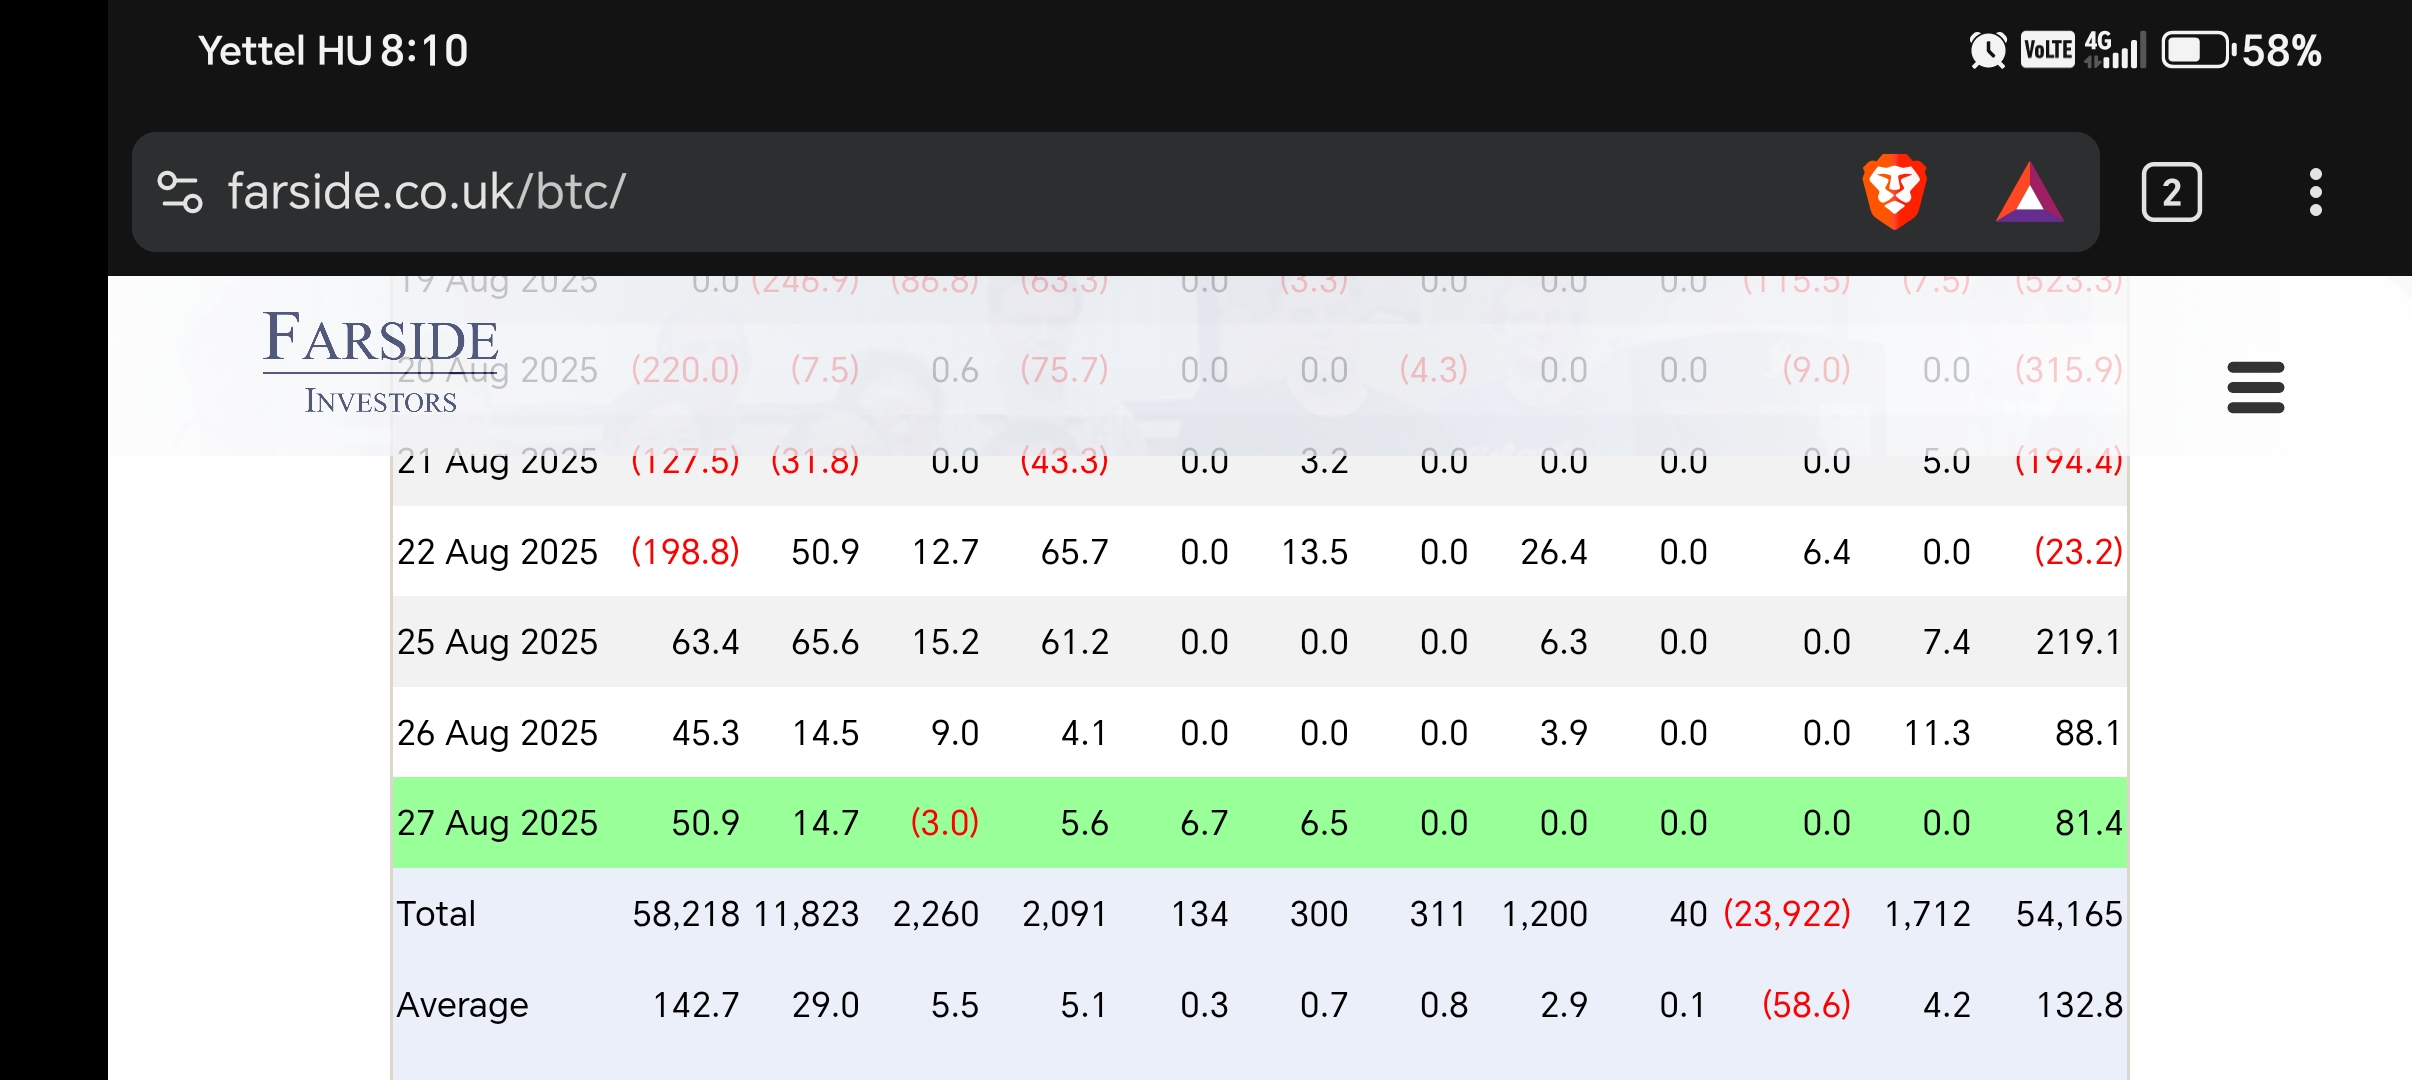Click the Farside Investors logo
The width and height of the screenshot is (2412, 1080).
(380, 362)
